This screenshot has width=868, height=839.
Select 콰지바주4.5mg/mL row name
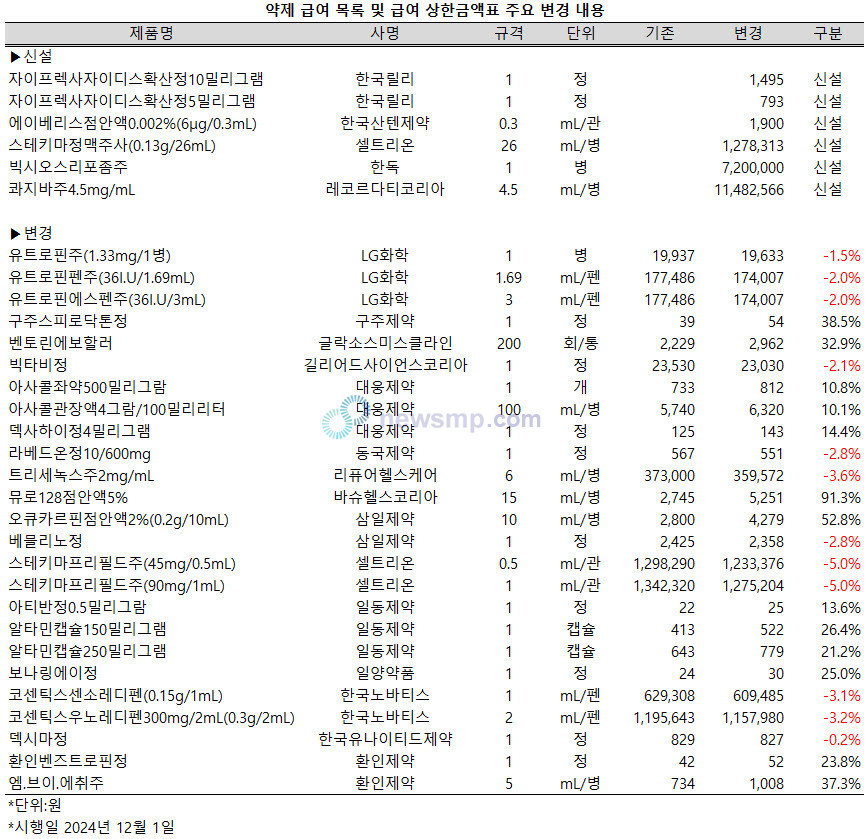click(x=71, y=189)
